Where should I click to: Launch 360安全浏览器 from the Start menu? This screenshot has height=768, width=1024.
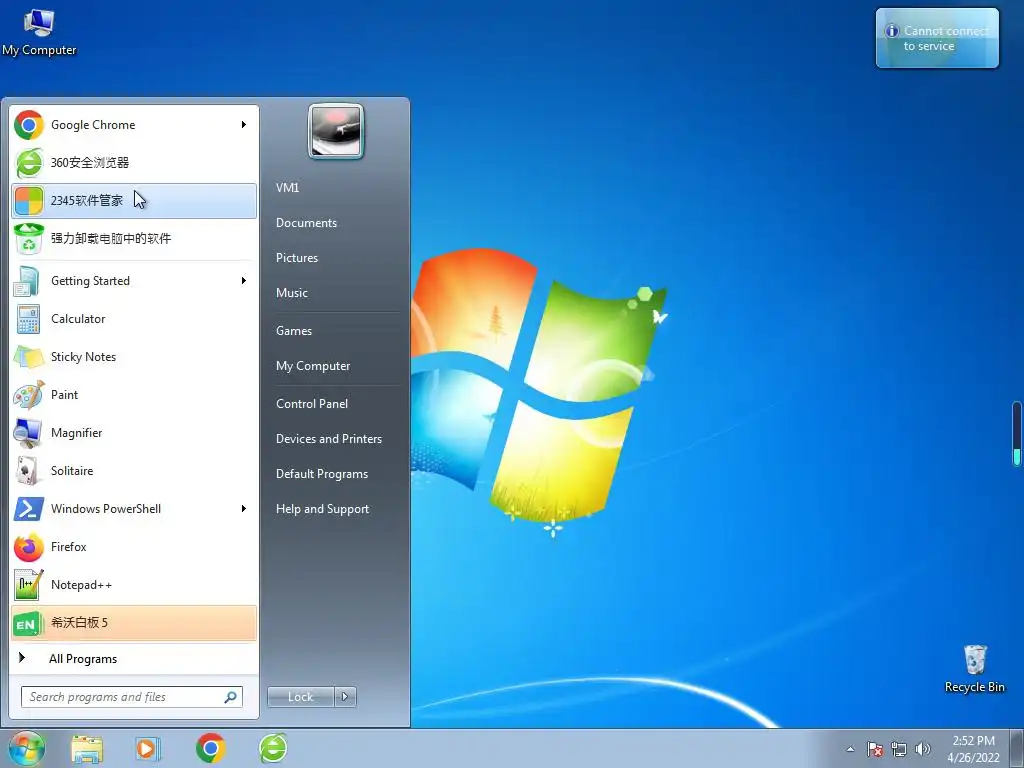[134, 163]
